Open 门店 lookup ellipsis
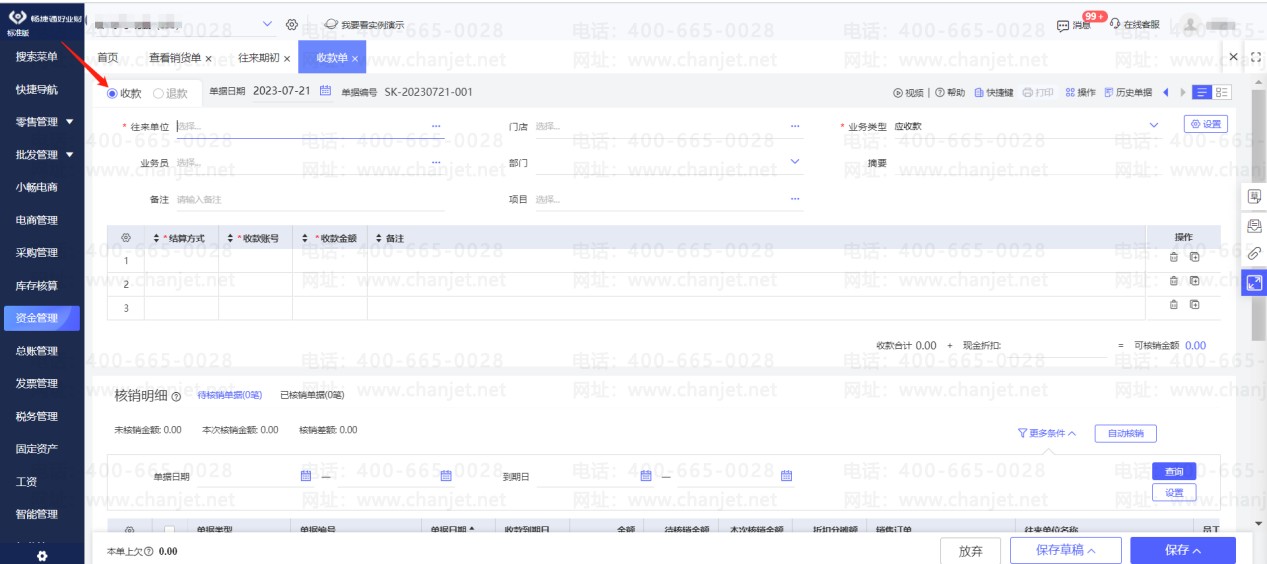Viewport: 1267px width, 564px height. [x=795, y=126]
